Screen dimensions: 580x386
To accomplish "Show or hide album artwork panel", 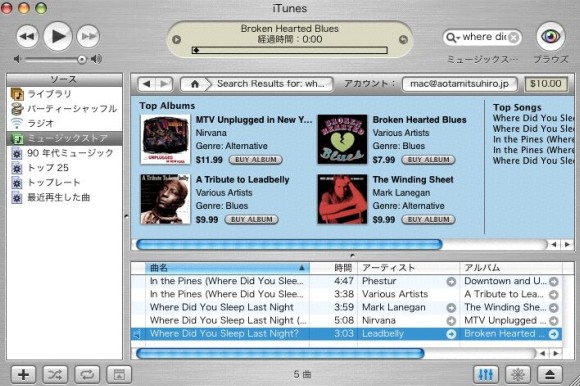I will [x=119, y=375].
